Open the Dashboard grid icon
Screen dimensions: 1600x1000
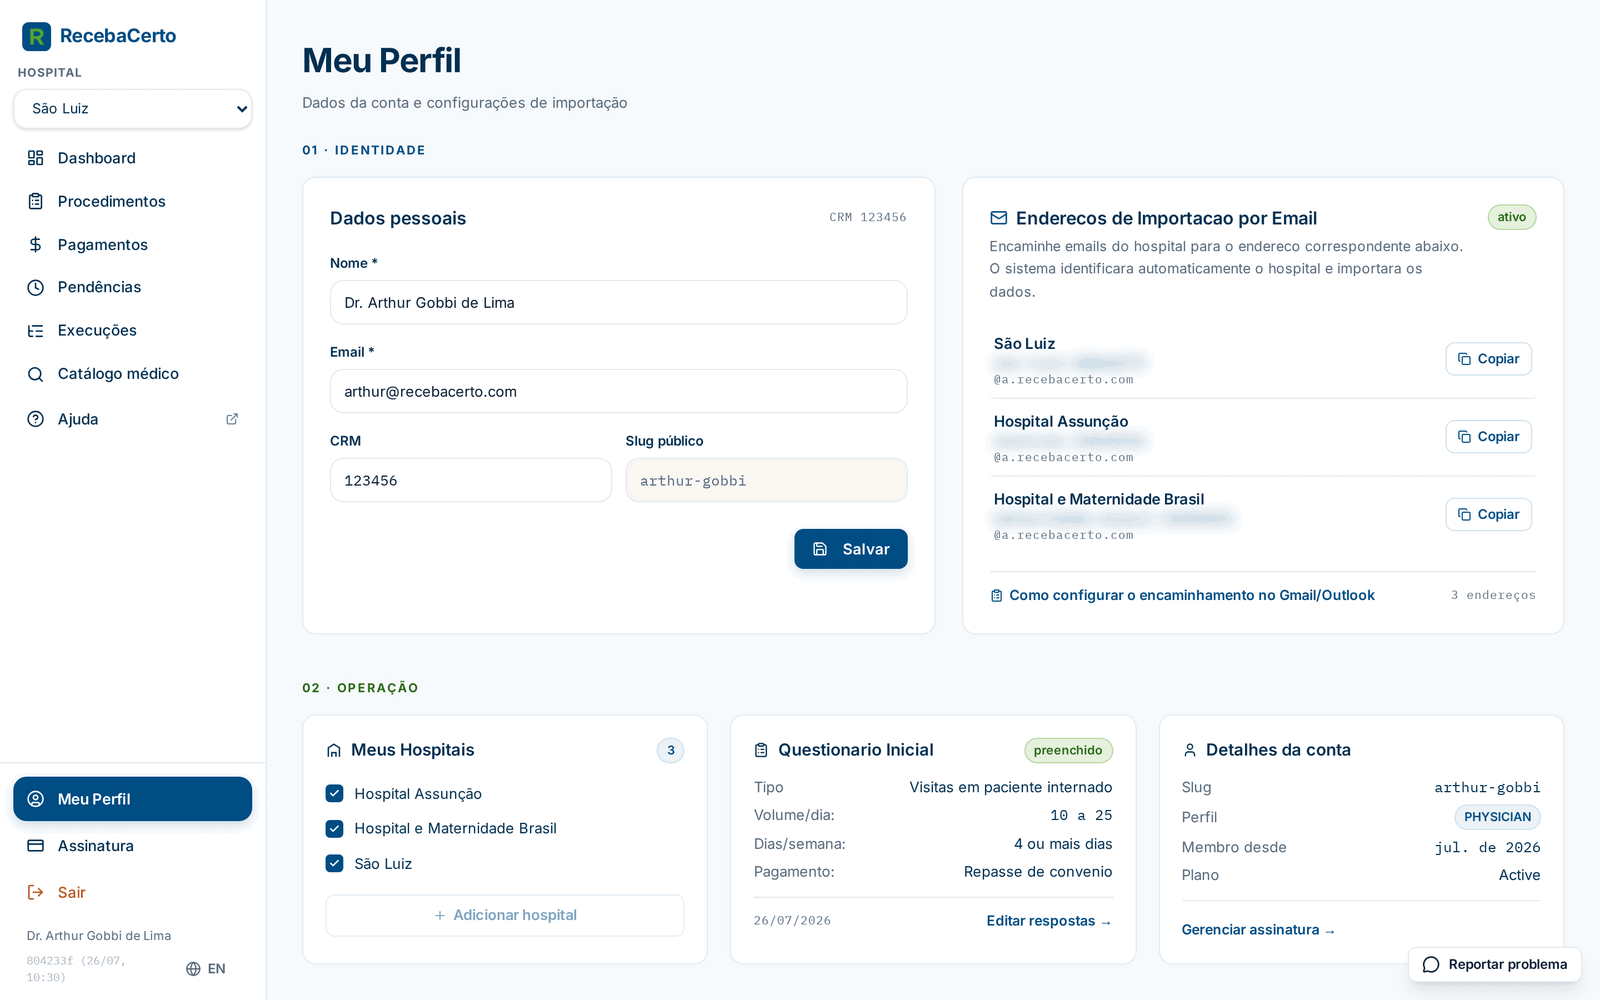coord(36,158)
